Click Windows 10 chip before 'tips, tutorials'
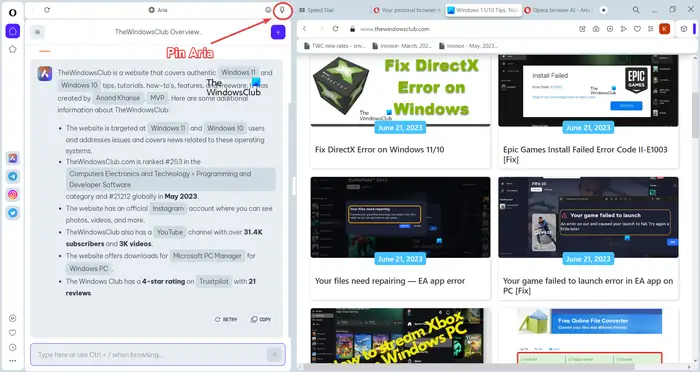This screenshot has width=700, height=372. tap(79, 85)
